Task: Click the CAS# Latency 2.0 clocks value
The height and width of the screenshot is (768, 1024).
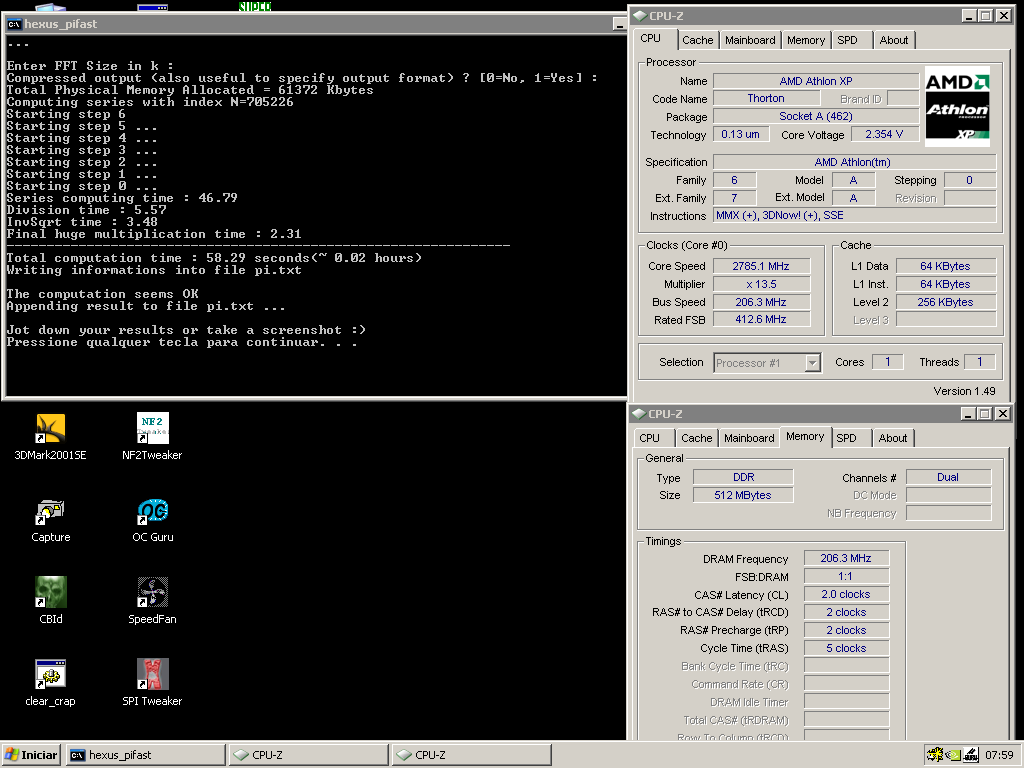Action: 846,594
